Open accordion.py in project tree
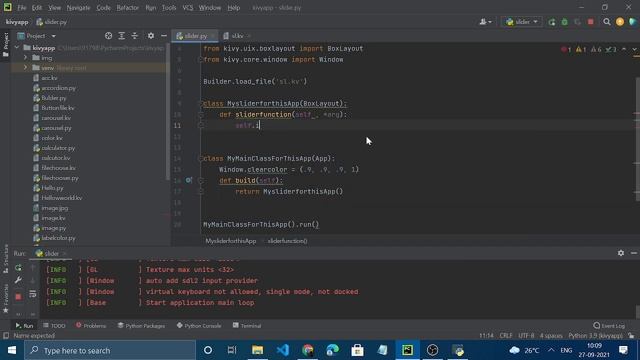Image resolution: width=640 pixels, height=360 pixels. 58,88
